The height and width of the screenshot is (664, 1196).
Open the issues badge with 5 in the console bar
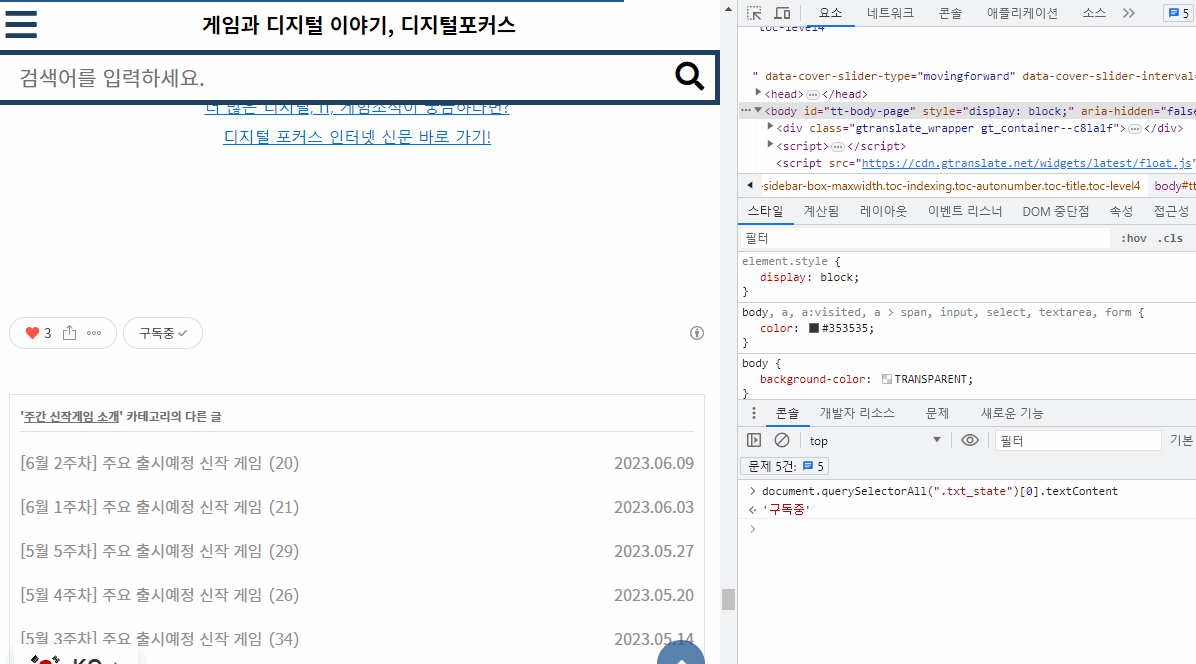click(813, 466)
